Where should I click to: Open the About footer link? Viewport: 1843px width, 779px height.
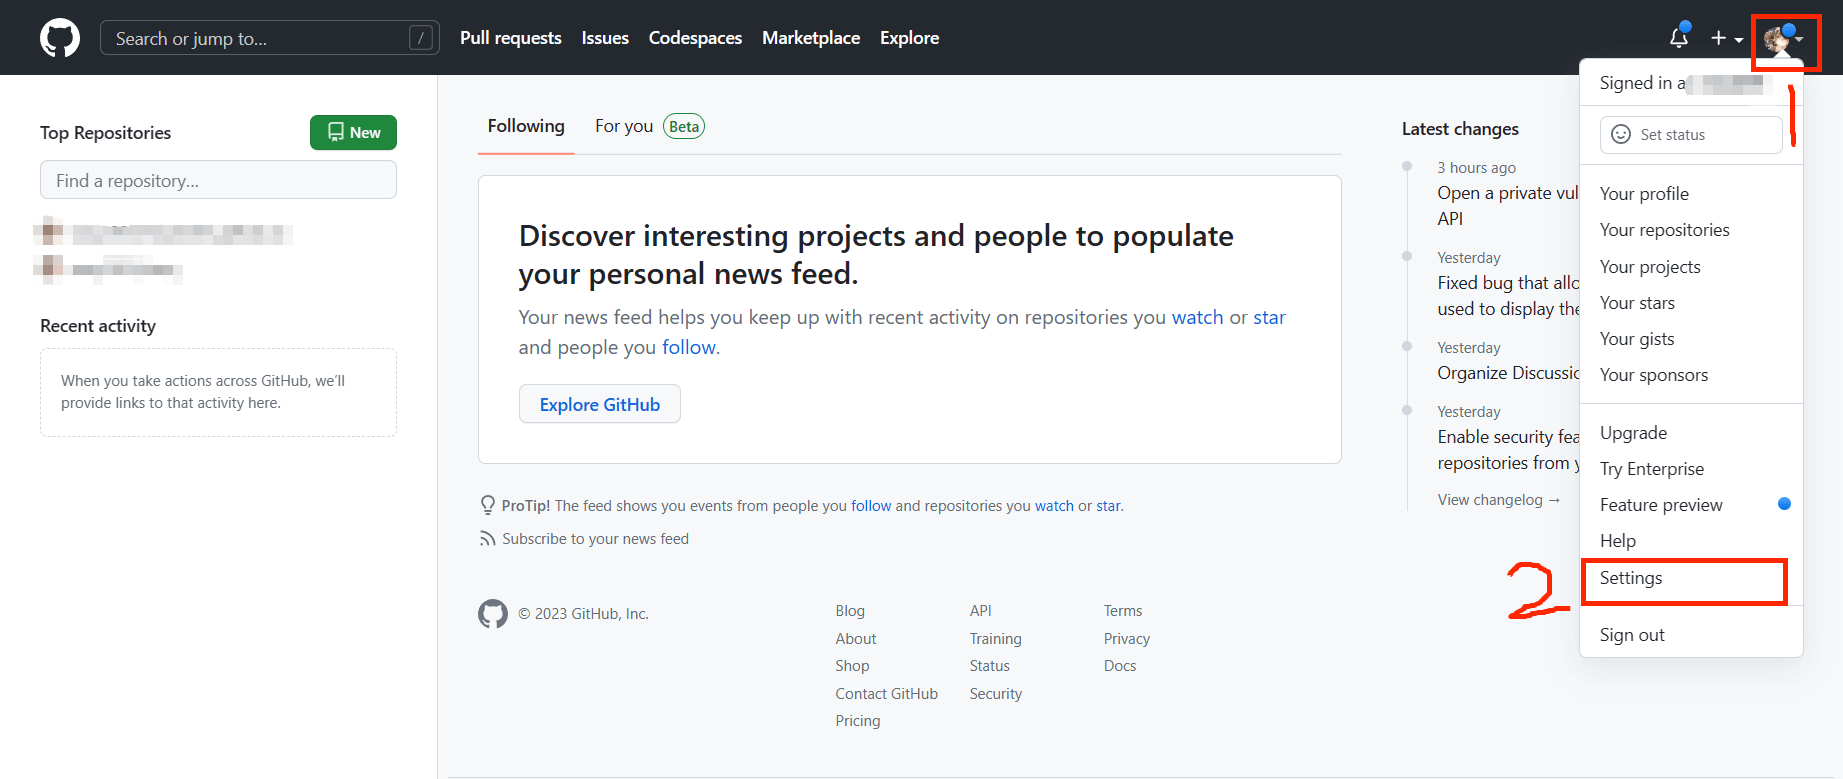(x=856, y=639)
